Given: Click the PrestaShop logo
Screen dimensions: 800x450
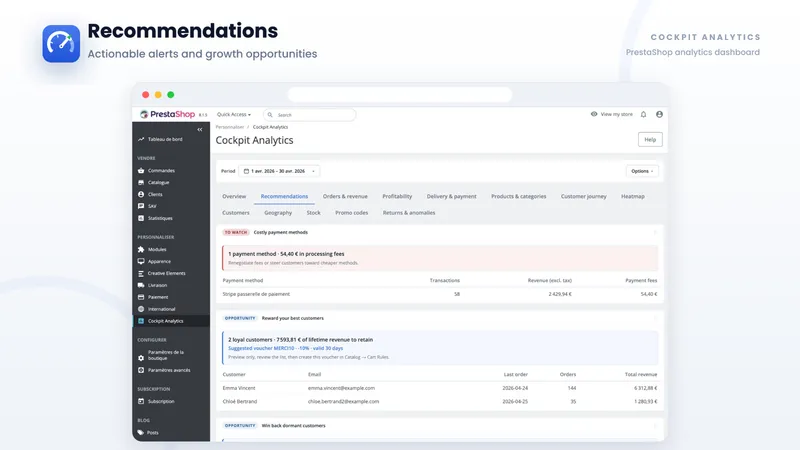Looking at the screenshot, I should pos(167,114).
